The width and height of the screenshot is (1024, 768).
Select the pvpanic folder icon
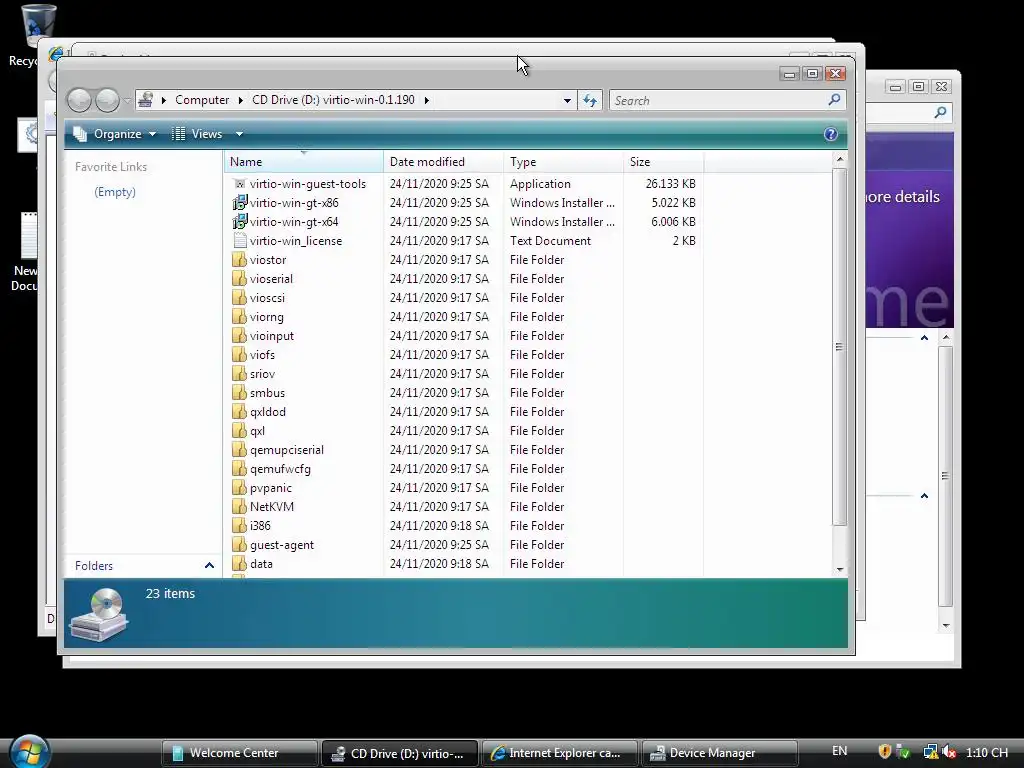[240, 487]
